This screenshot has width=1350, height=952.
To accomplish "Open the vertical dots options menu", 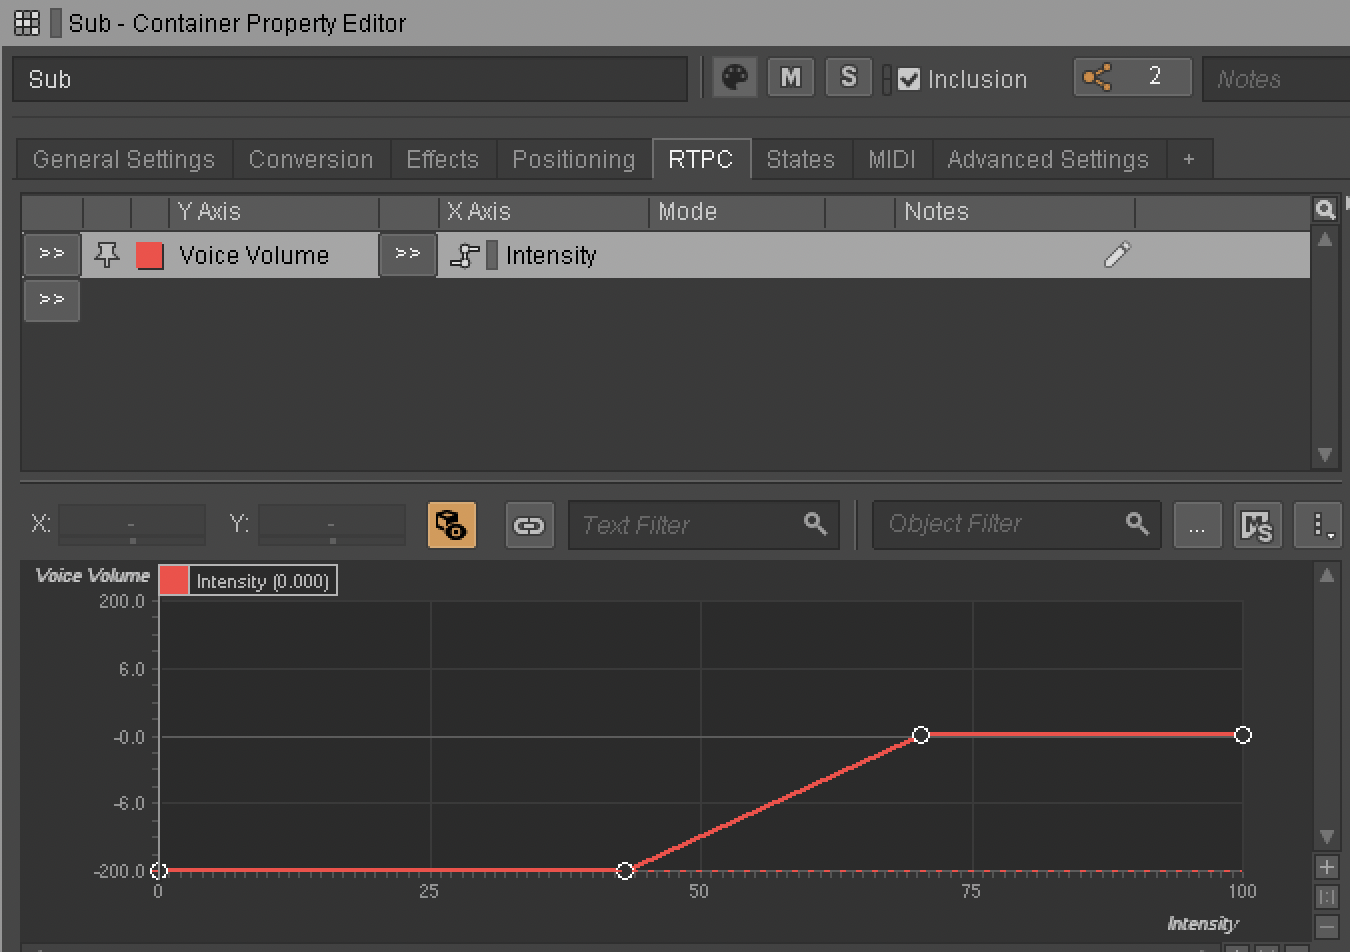I will (x=1318, y=524).
